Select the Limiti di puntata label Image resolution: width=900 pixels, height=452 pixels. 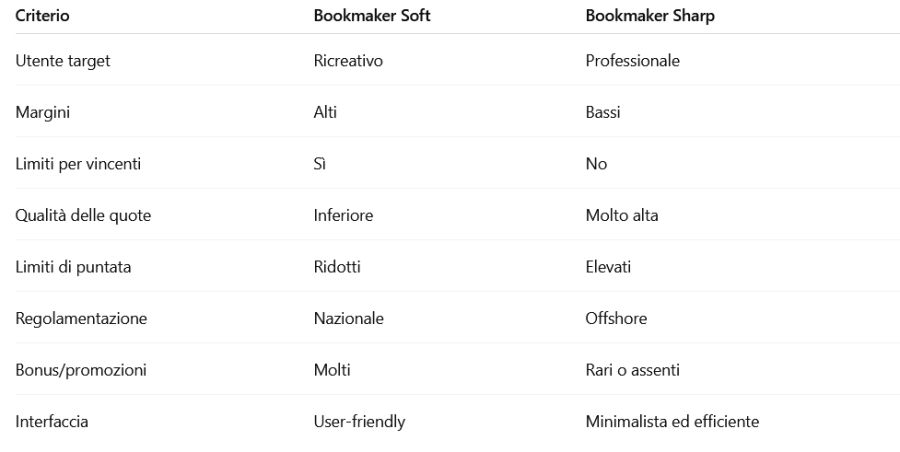click(x=73, y=267)
